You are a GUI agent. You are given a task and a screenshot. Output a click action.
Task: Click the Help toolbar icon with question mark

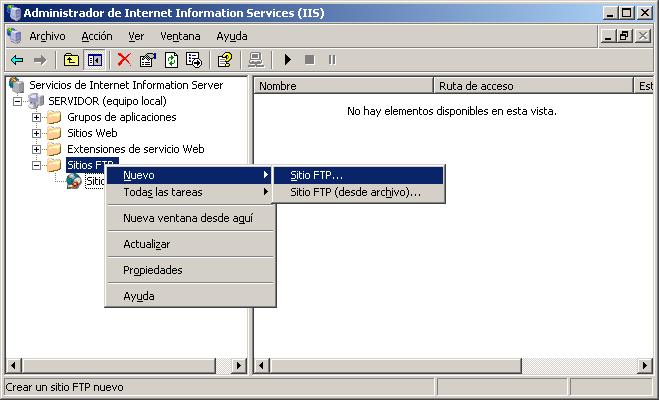click(225, 60)
